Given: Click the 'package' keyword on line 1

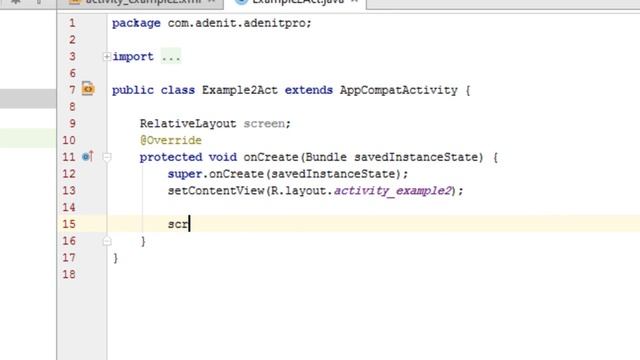Looking at the screenshot, I should pos(136,23).
